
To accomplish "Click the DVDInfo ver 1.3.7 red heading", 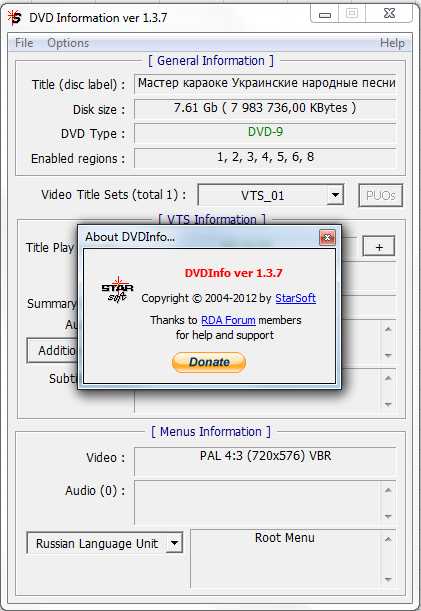I will pyautogui.click(x=233, y=273).
